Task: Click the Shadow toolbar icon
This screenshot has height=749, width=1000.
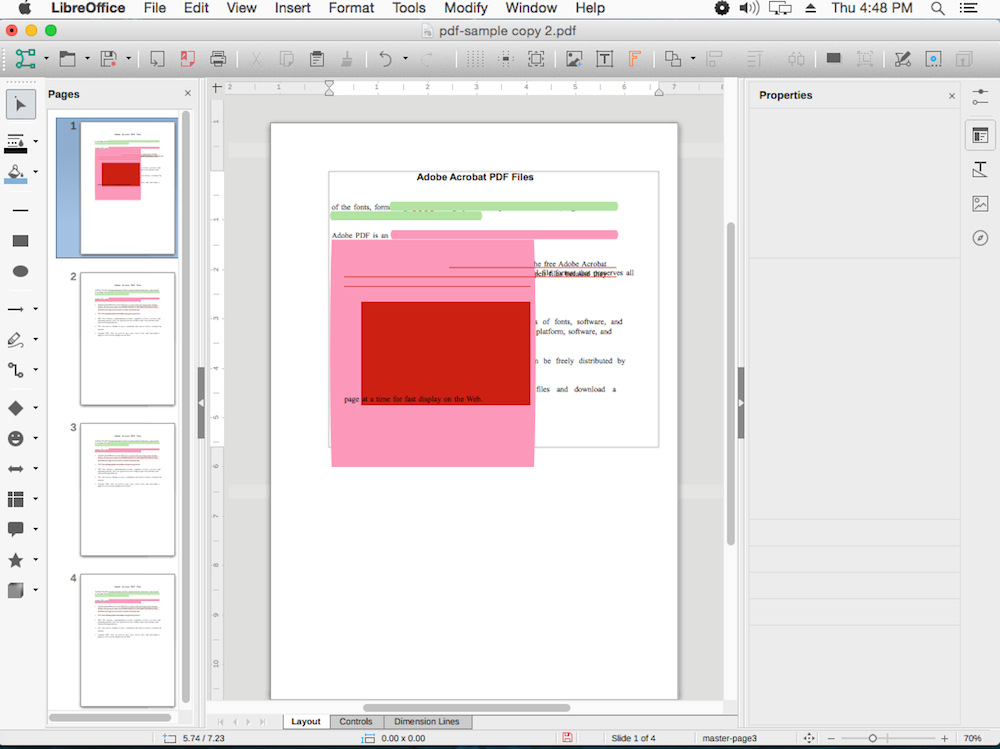Action: click(x=833, y=59)
